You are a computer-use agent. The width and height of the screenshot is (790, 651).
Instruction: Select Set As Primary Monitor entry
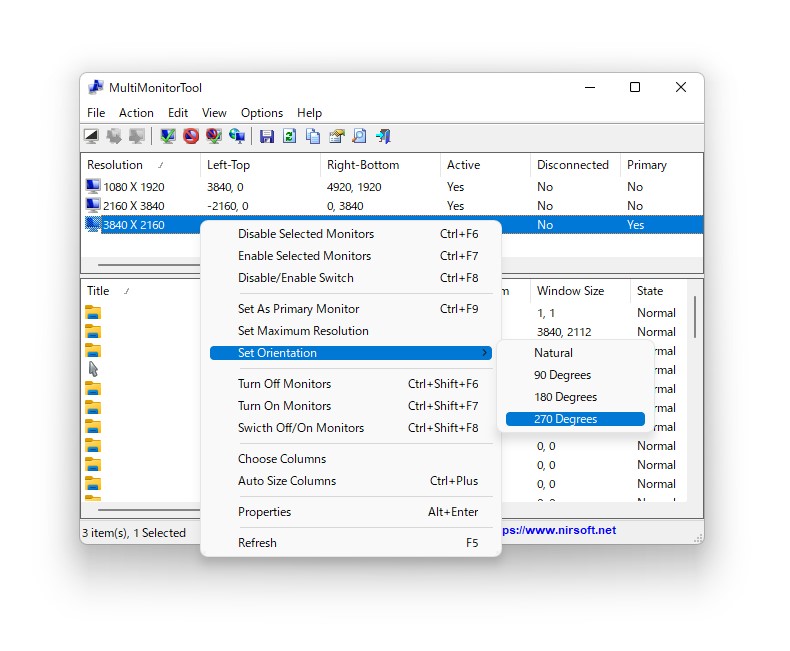(x=351, y=309)
